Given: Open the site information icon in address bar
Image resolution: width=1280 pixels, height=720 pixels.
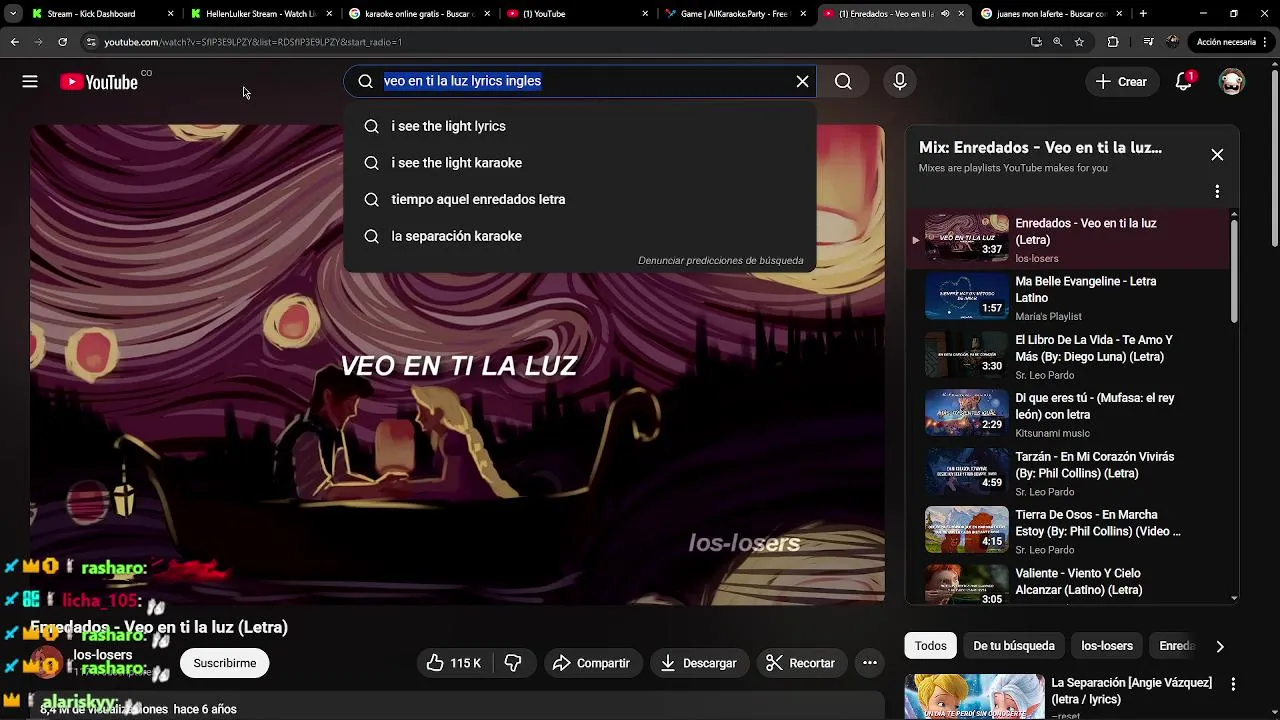Looking at the screenshot, I should 91,42.
